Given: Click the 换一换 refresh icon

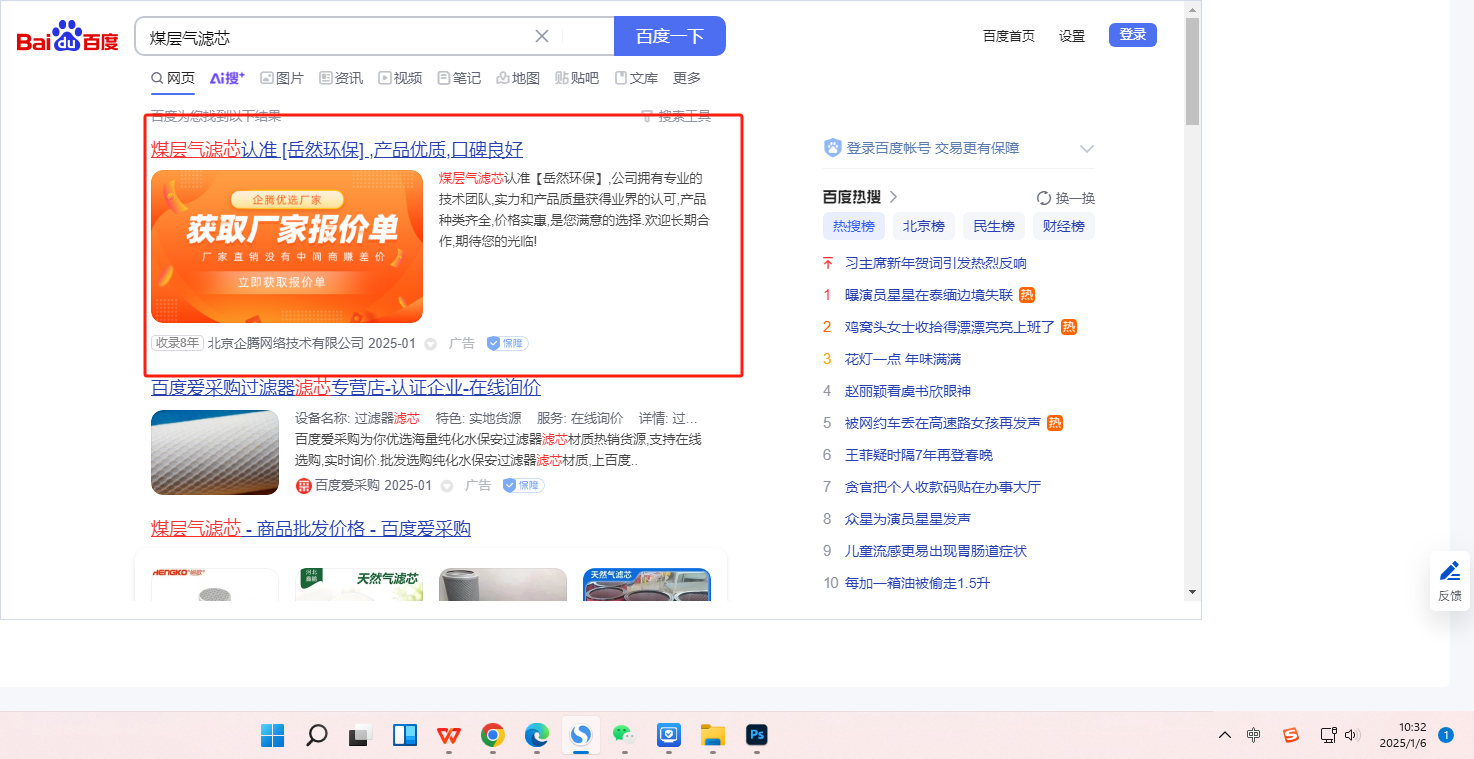Looking at the screenshot, I should pos(1044,198).
